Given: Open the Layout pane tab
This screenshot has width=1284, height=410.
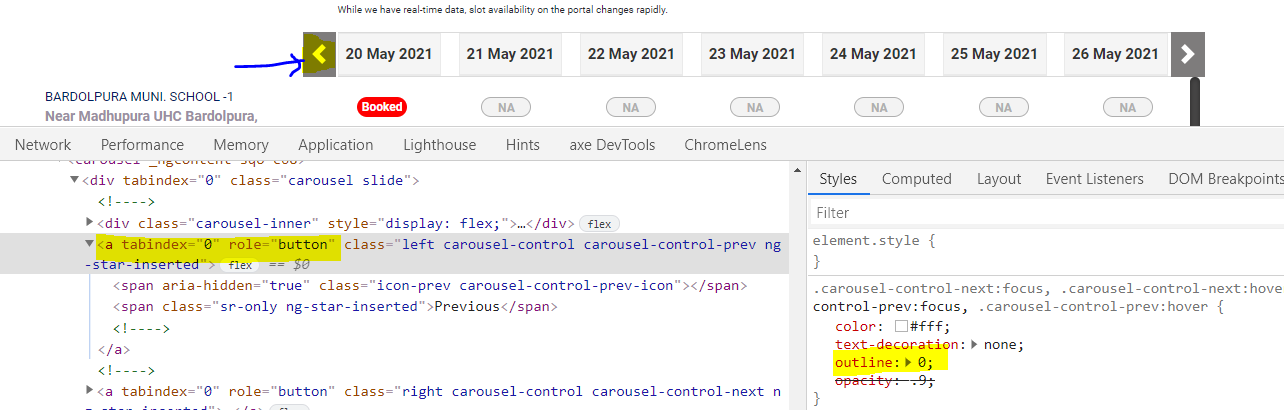Looking at the screenshot, I should tap(999, 179).
